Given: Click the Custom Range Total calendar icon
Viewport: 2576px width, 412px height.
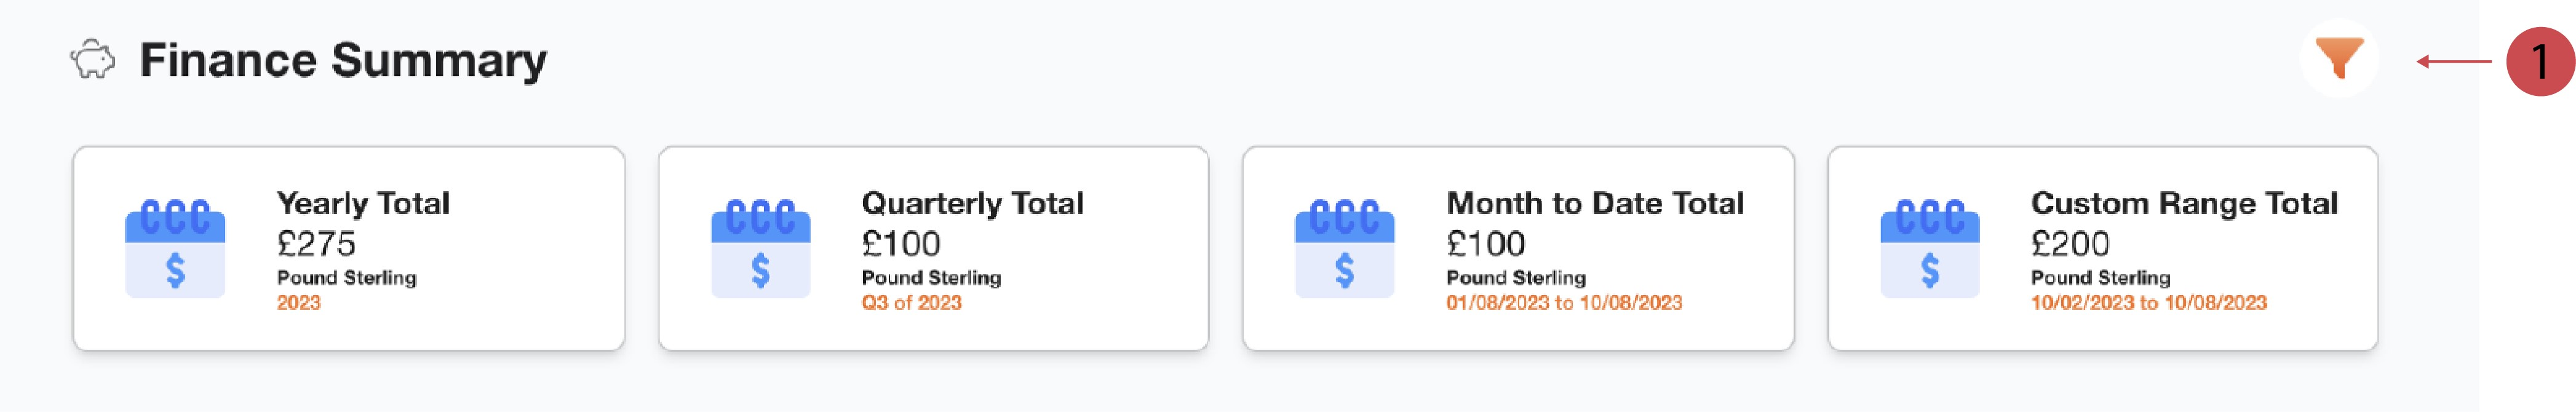Looking at the screenshot, I should [1929, 248].
